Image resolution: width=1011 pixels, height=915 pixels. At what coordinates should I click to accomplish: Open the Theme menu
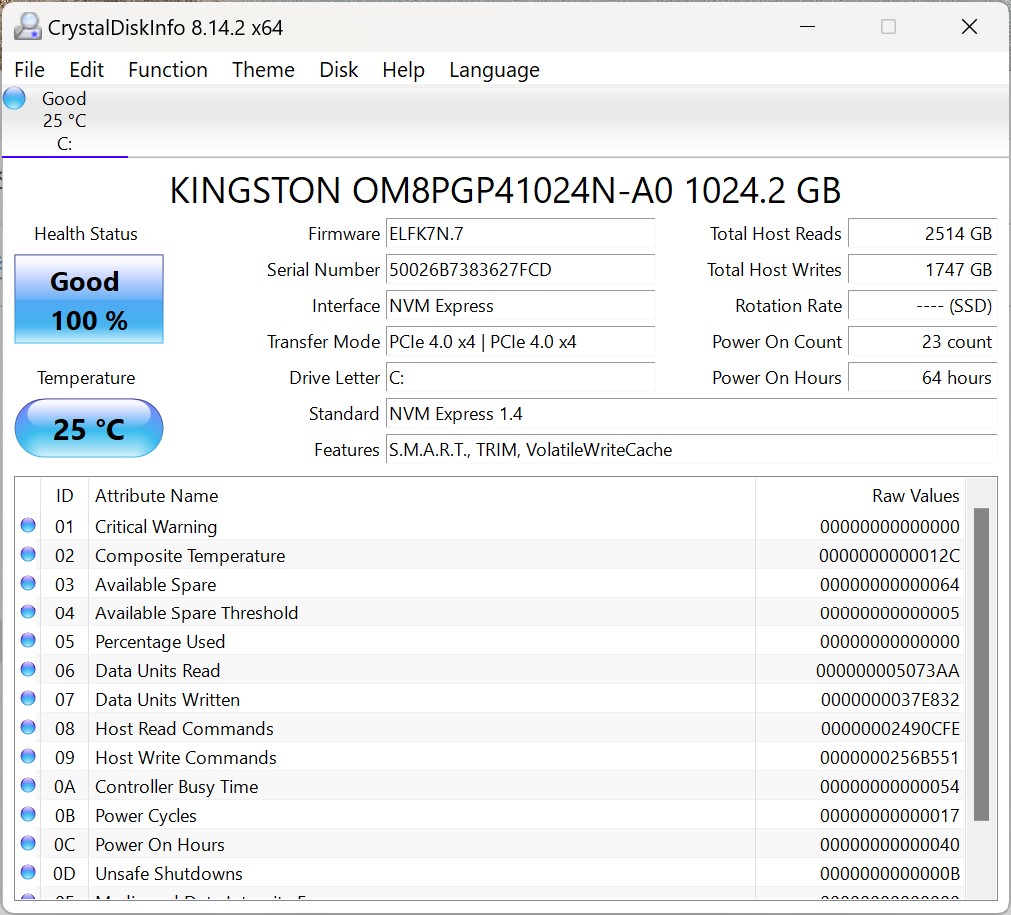click(263, 70)
